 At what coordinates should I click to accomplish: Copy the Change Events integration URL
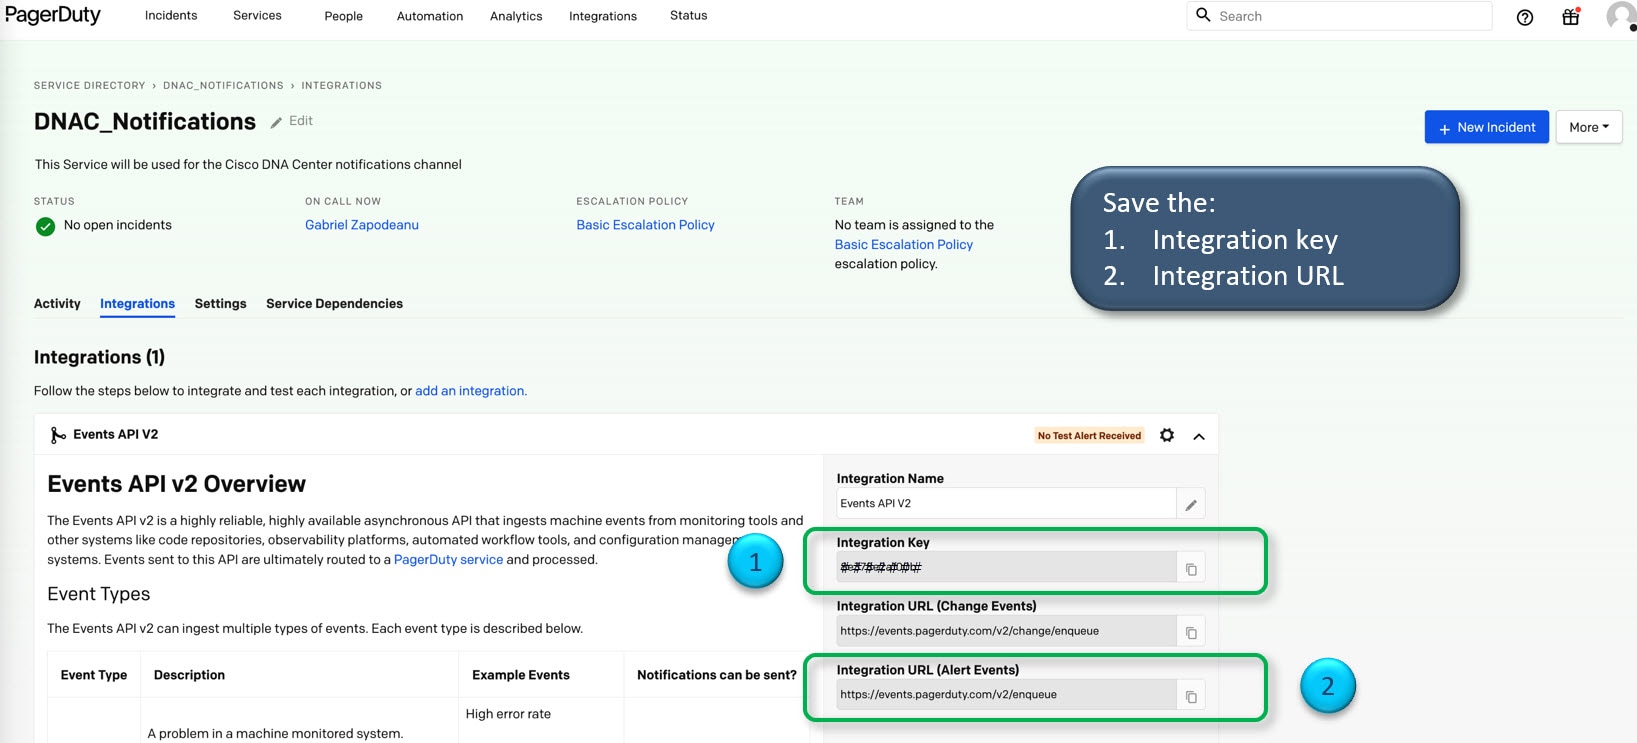point(1191,632)
